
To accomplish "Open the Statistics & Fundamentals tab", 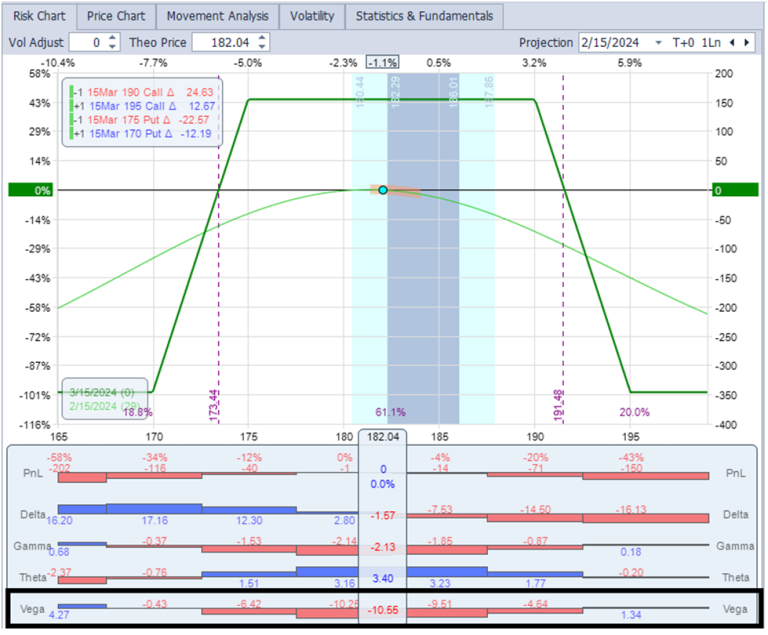I will 424,16.
